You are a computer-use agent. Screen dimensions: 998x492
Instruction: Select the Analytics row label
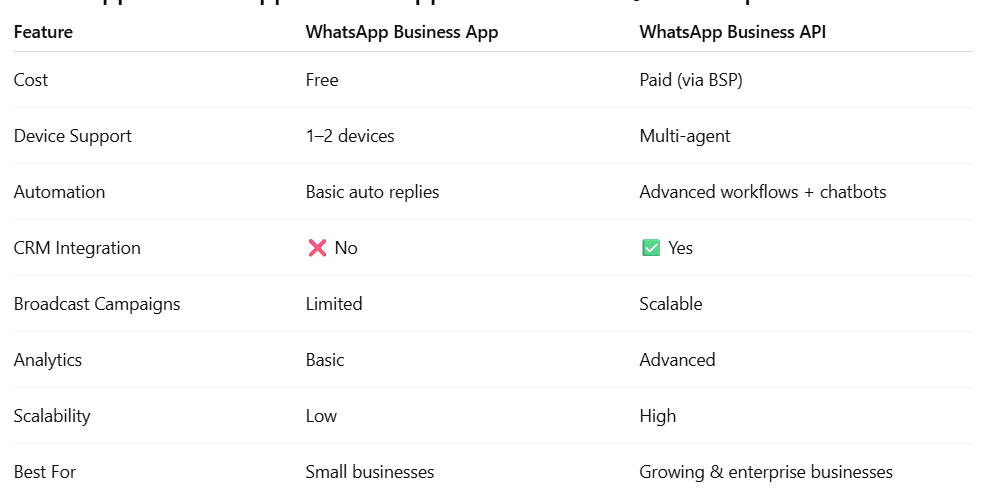[48, 360]
